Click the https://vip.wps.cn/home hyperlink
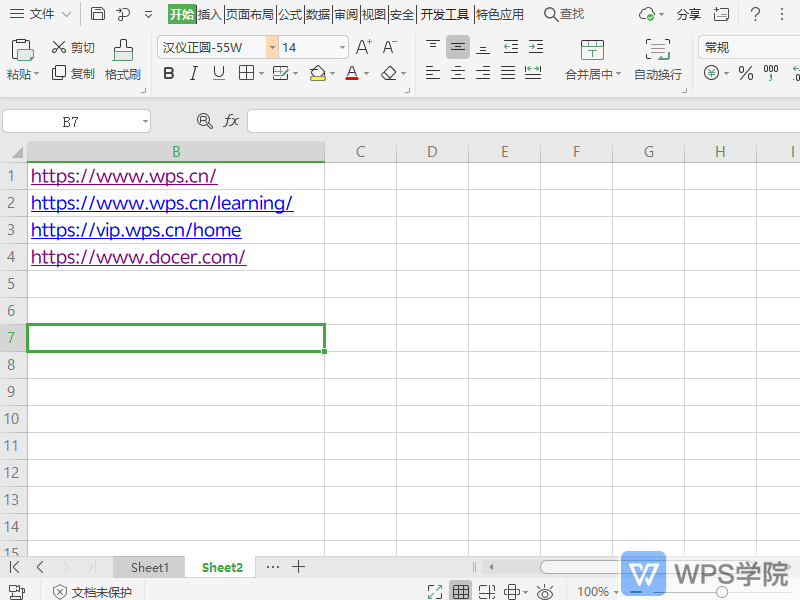800x600 pixels. (x=136, y=230)
